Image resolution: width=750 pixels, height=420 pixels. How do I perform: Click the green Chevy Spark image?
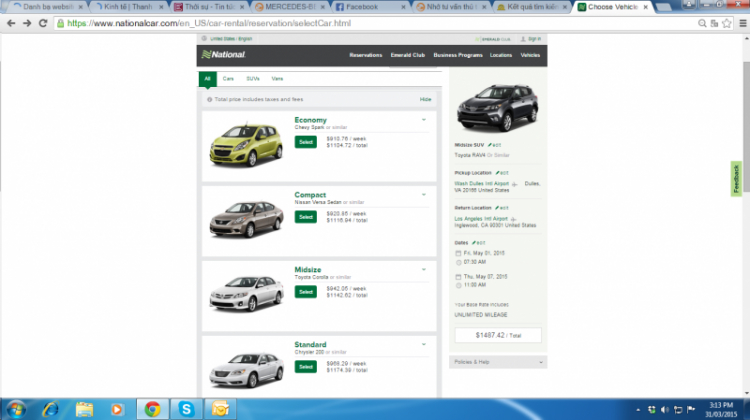pyautogui.click(x=246, y=145)
